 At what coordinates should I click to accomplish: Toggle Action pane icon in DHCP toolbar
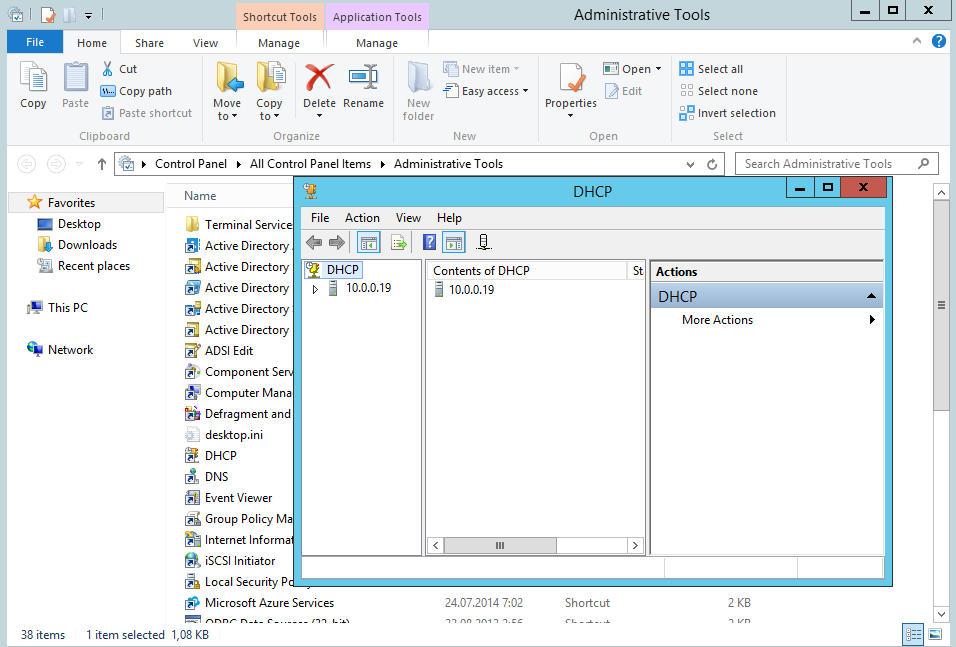click(x=454, y=243)
